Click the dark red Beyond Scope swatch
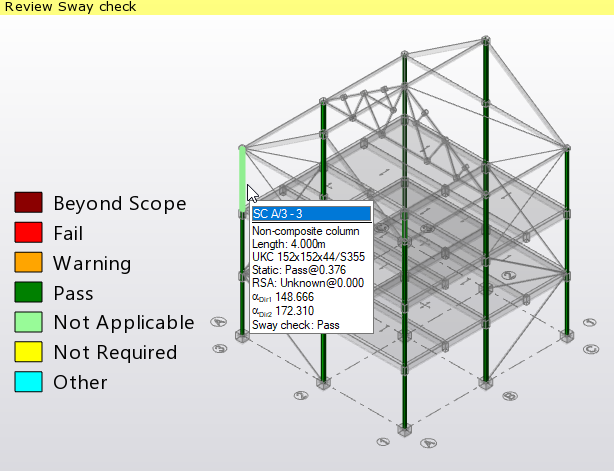614x471 pixels. point(28,203)
